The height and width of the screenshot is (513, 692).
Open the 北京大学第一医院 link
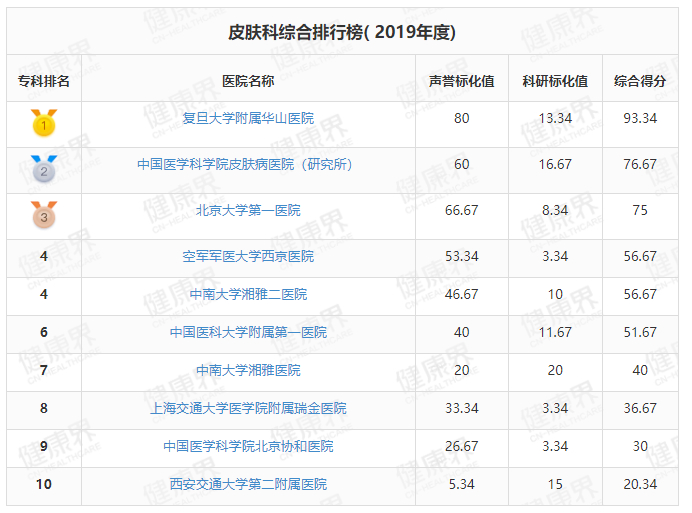248,210
